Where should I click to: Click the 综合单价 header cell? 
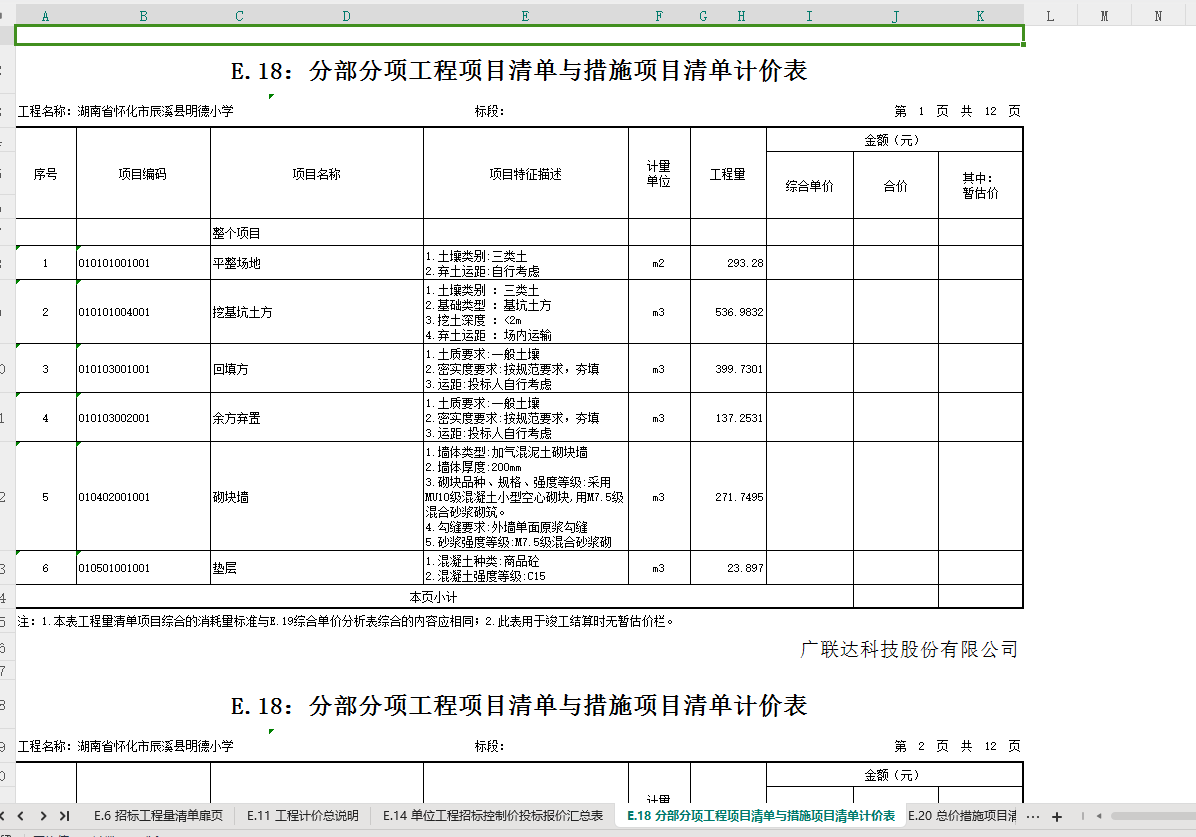(x=809, y=186)
